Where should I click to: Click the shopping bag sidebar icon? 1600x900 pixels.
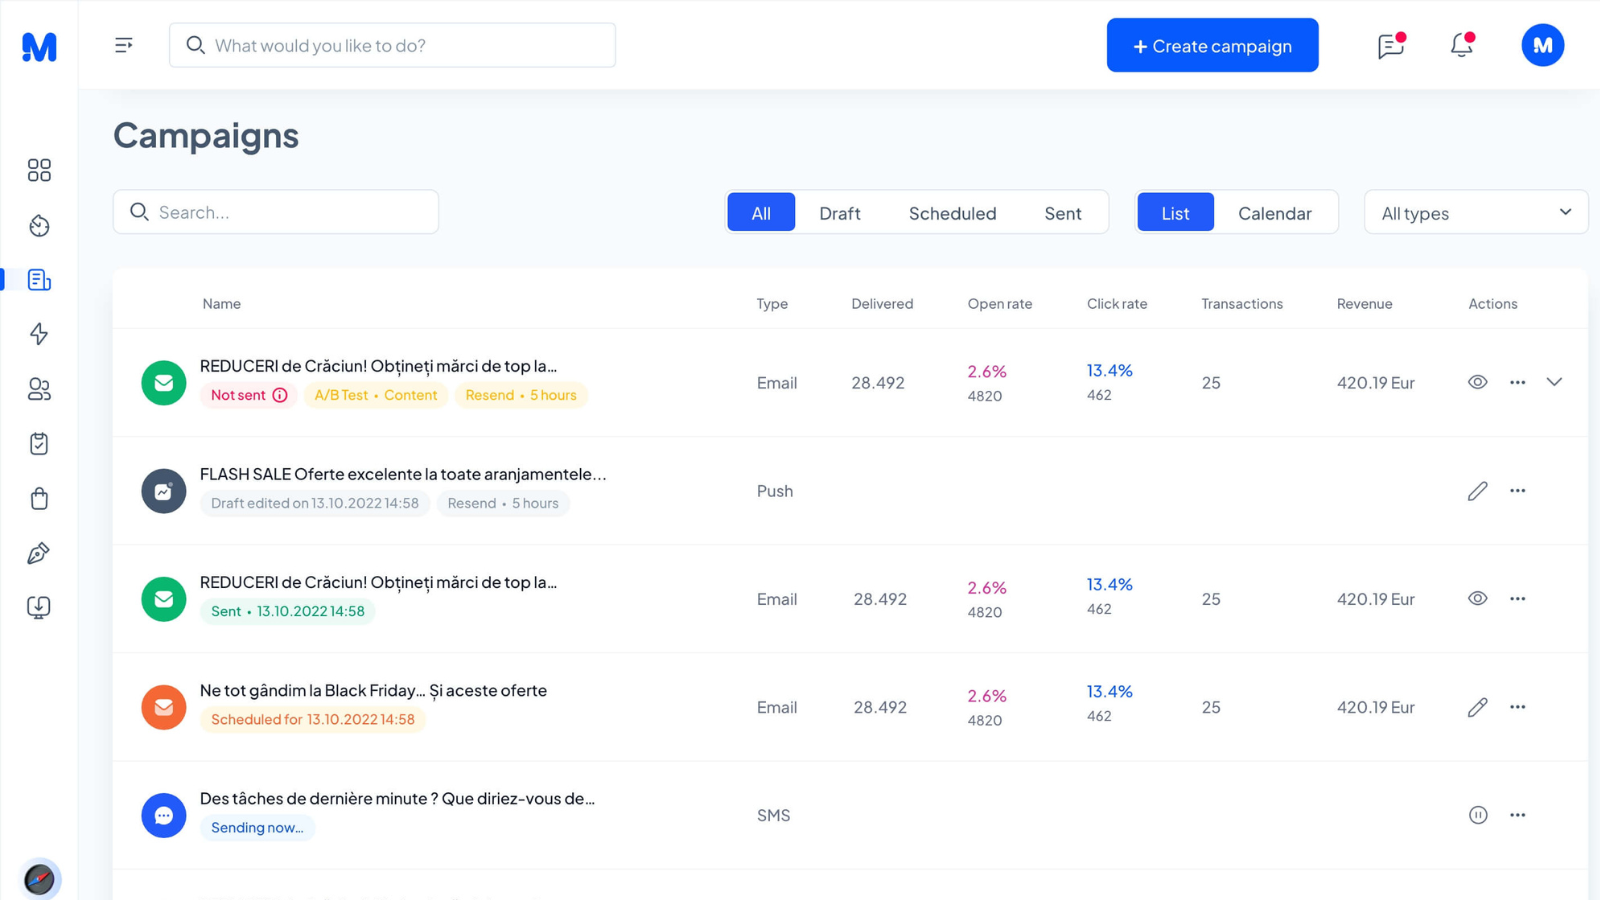(x=39, y=499)
